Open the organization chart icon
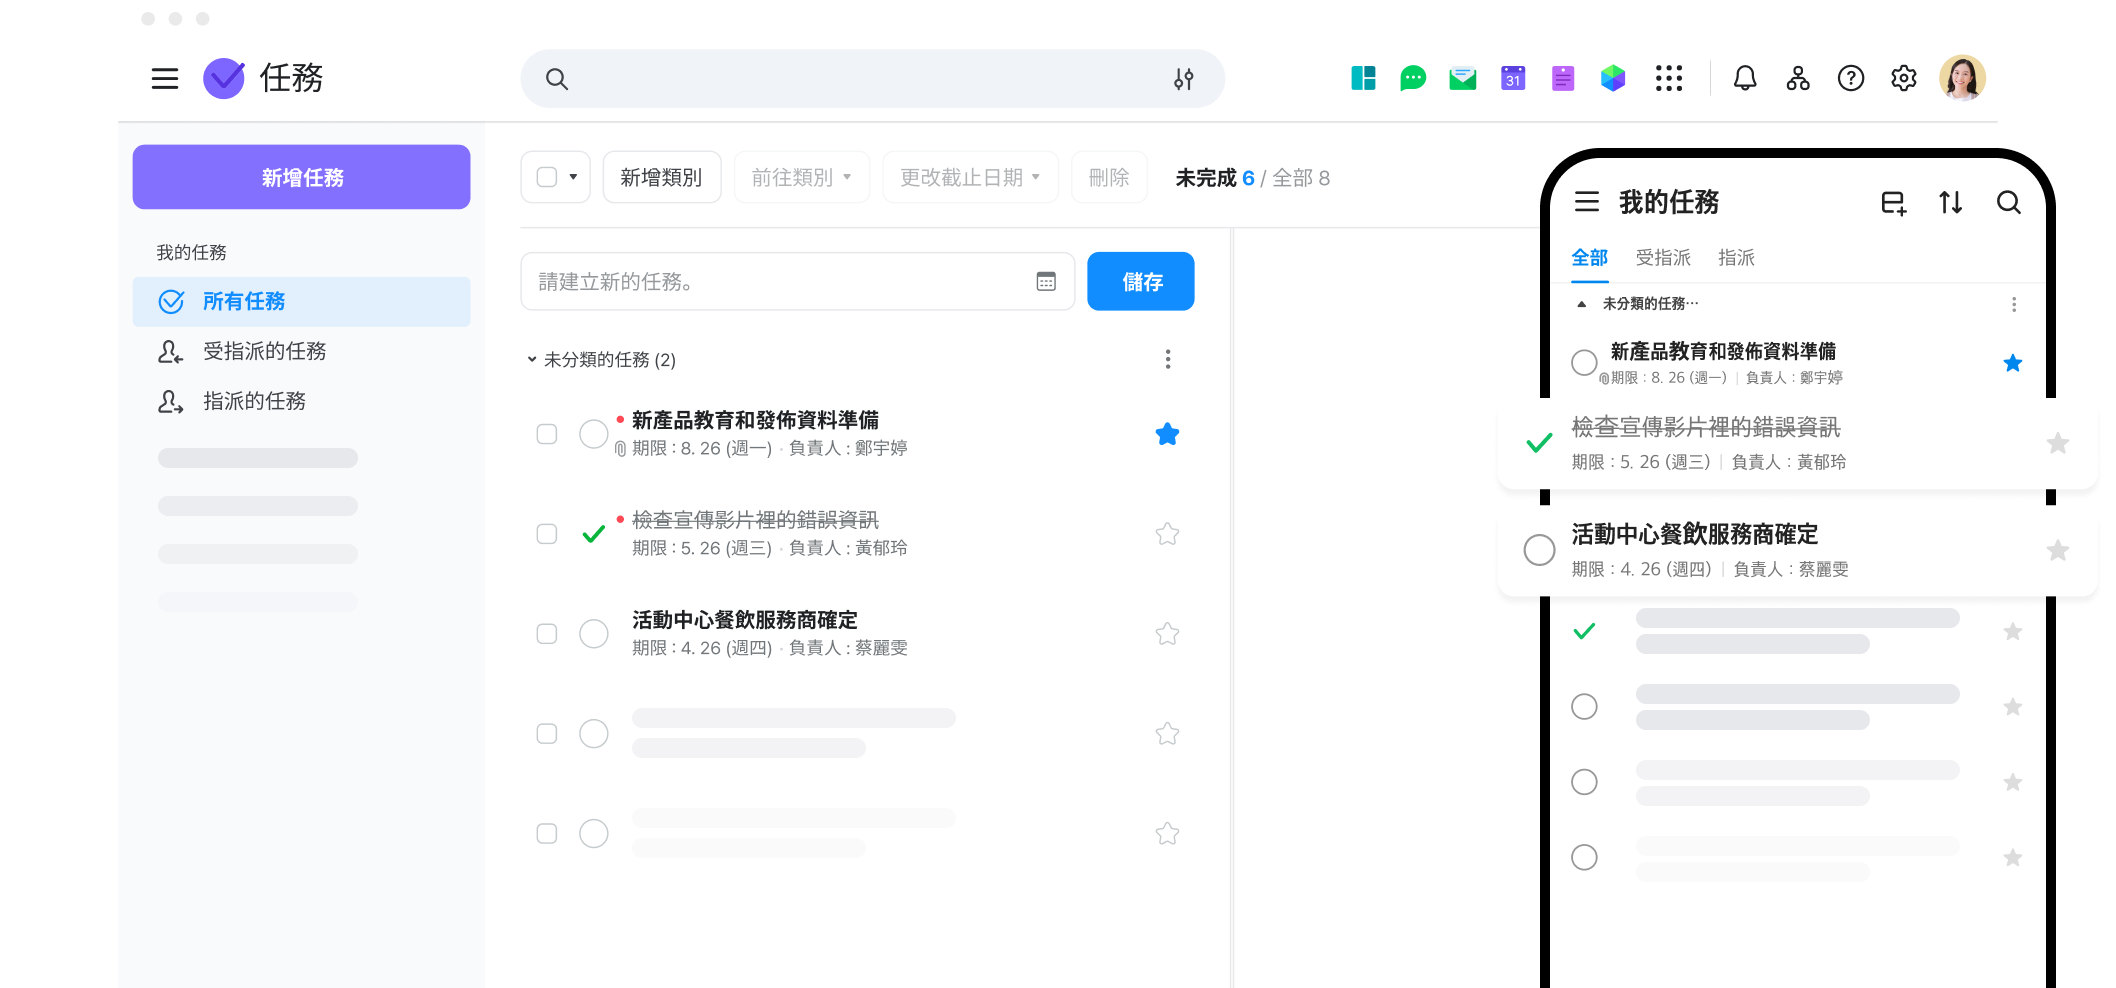This screenshot has height=988, width=2116. click(x=1797, y=78)
